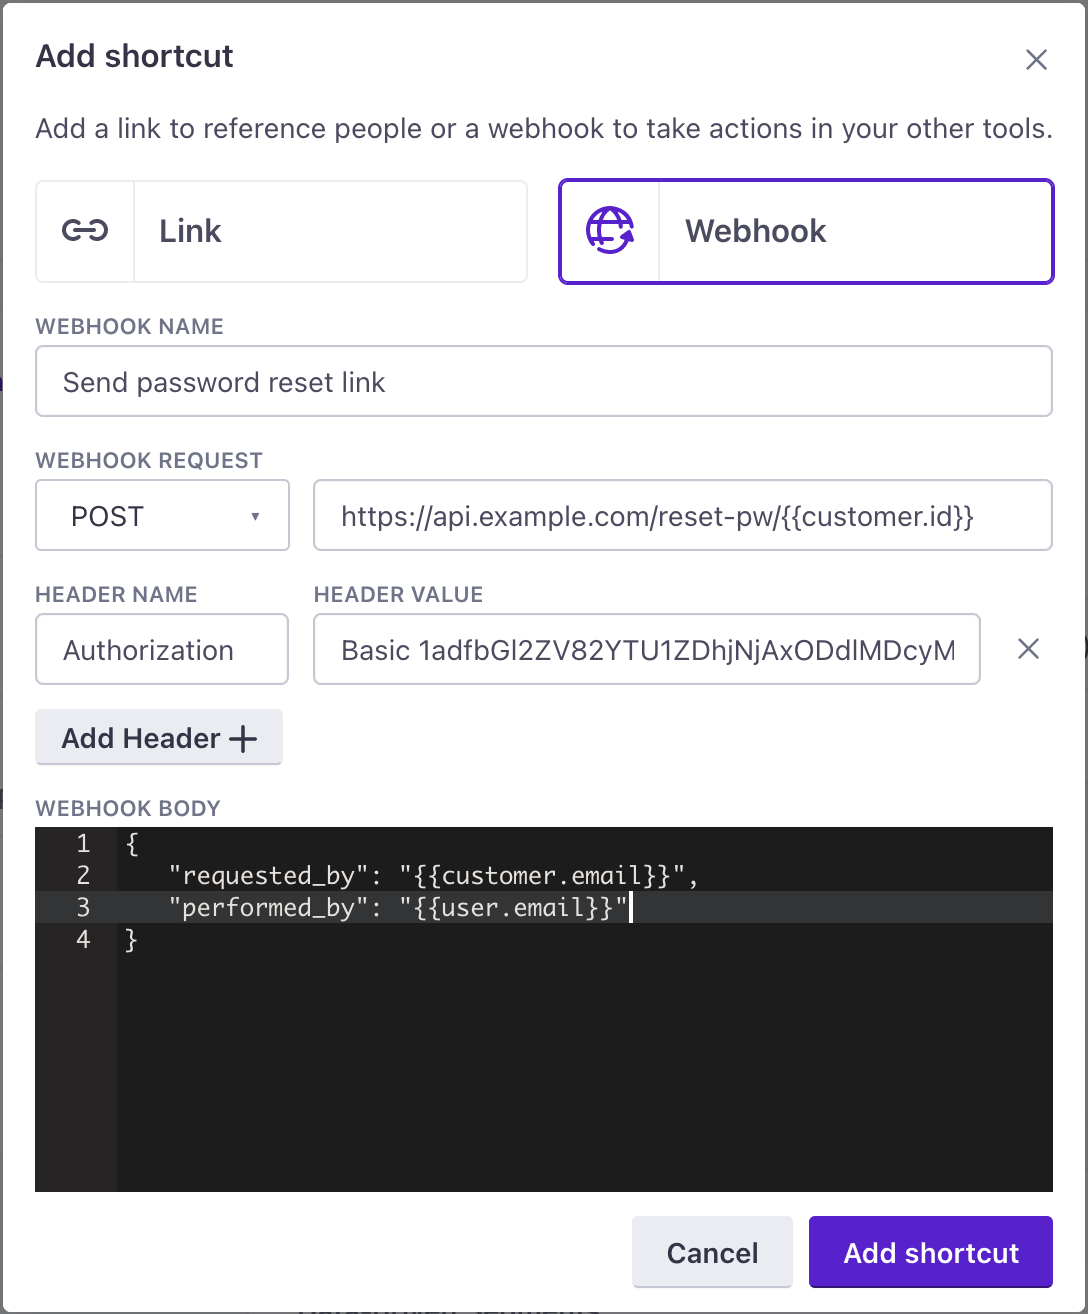Focus the Webhook Name input field
The width and height of the screenshot is (1088, 1314).
click(x=544, y=382)
